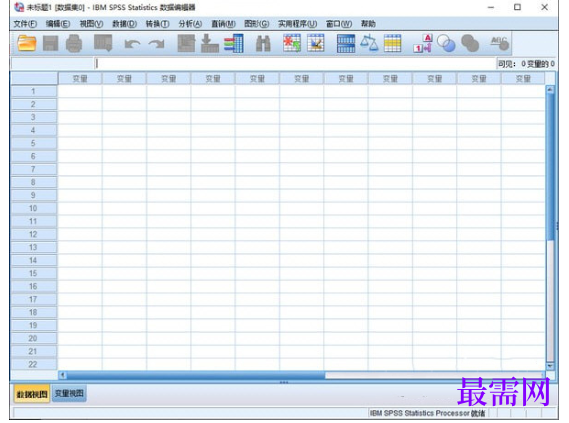This screenshot has width=569, height=423.
Task: Click the Redo arrow icon
Action: click(x=156, y=44)
